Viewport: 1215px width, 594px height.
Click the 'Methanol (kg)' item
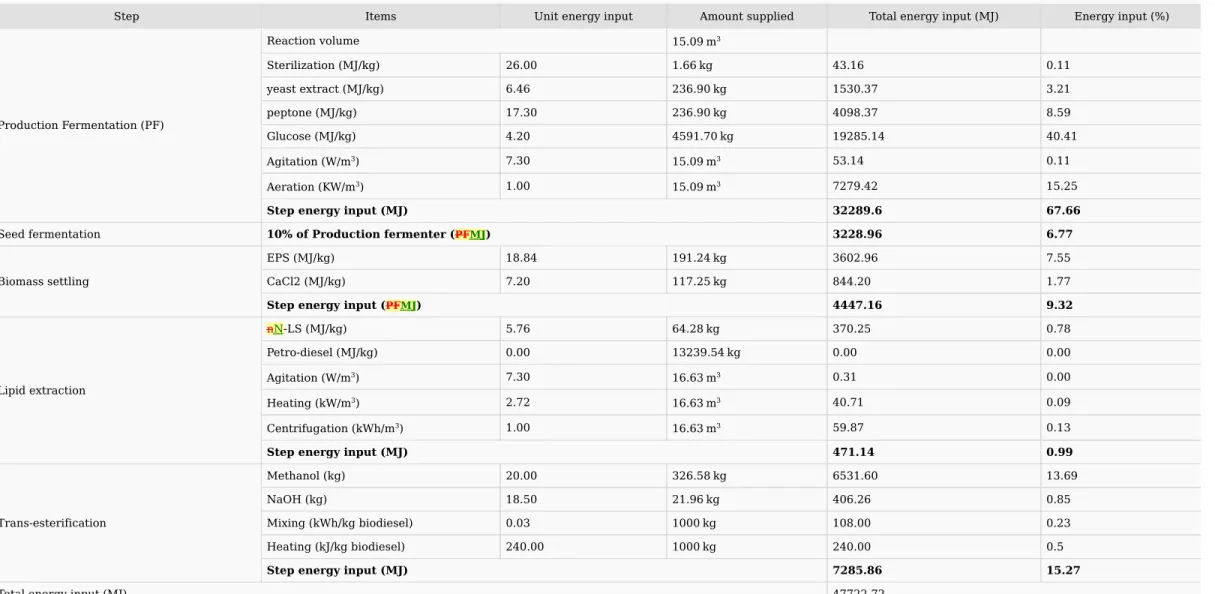[304, 476]
